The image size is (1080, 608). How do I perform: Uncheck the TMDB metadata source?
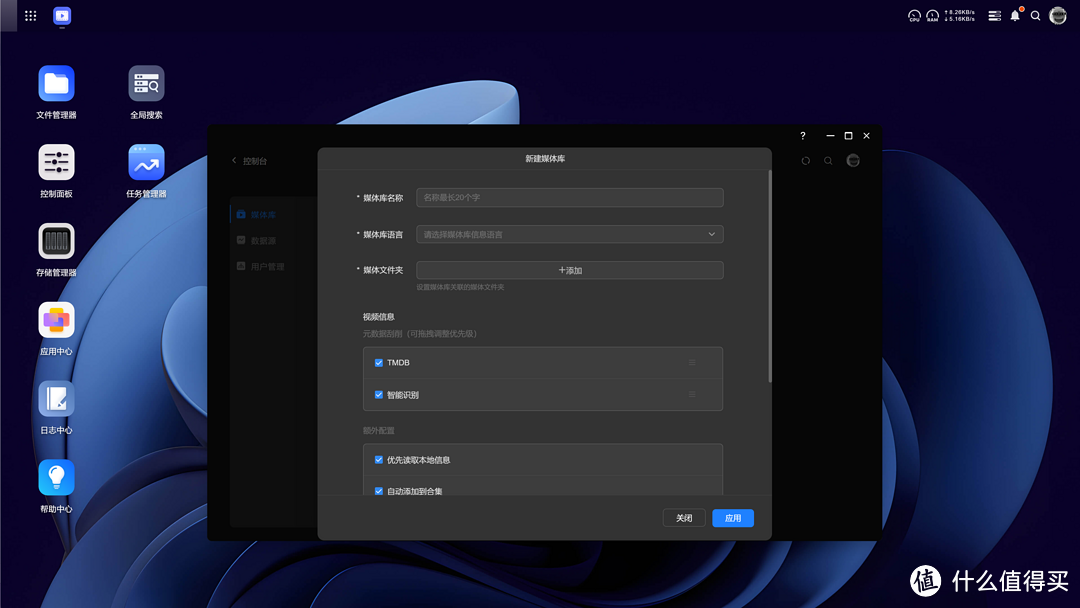pos(379,363)
